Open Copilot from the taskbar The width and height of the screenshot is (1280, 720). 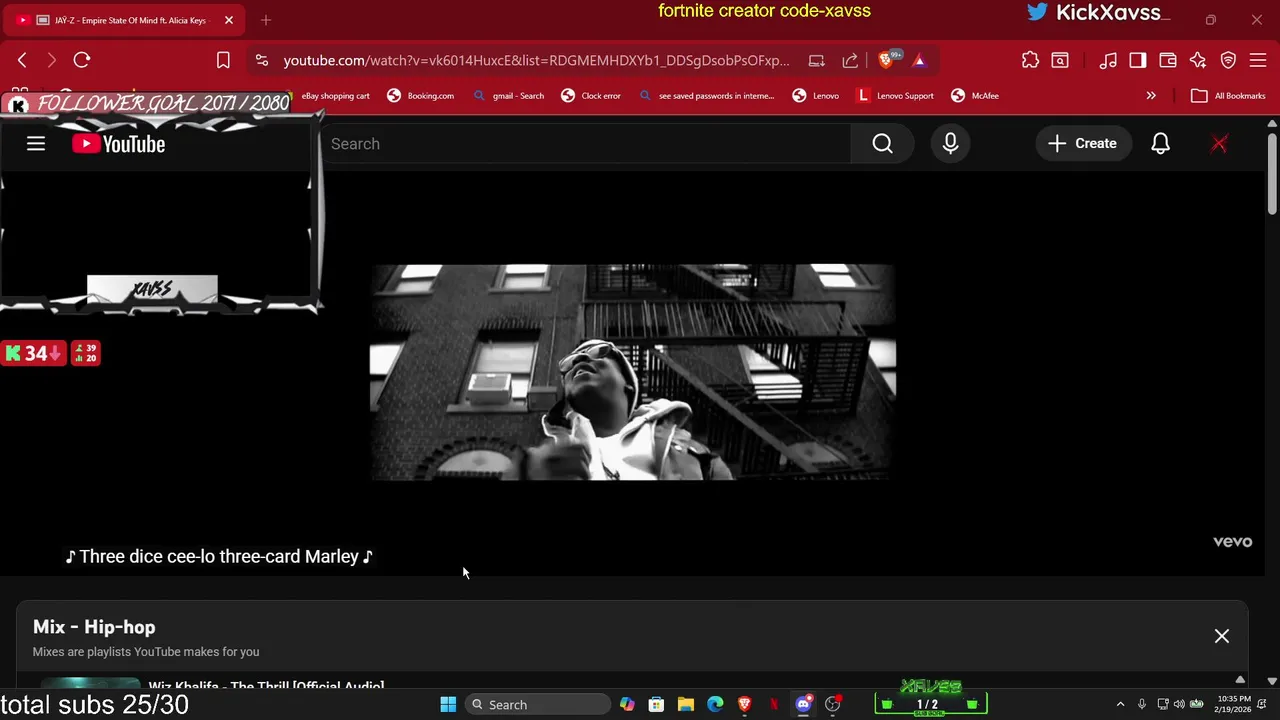(627, 705)
